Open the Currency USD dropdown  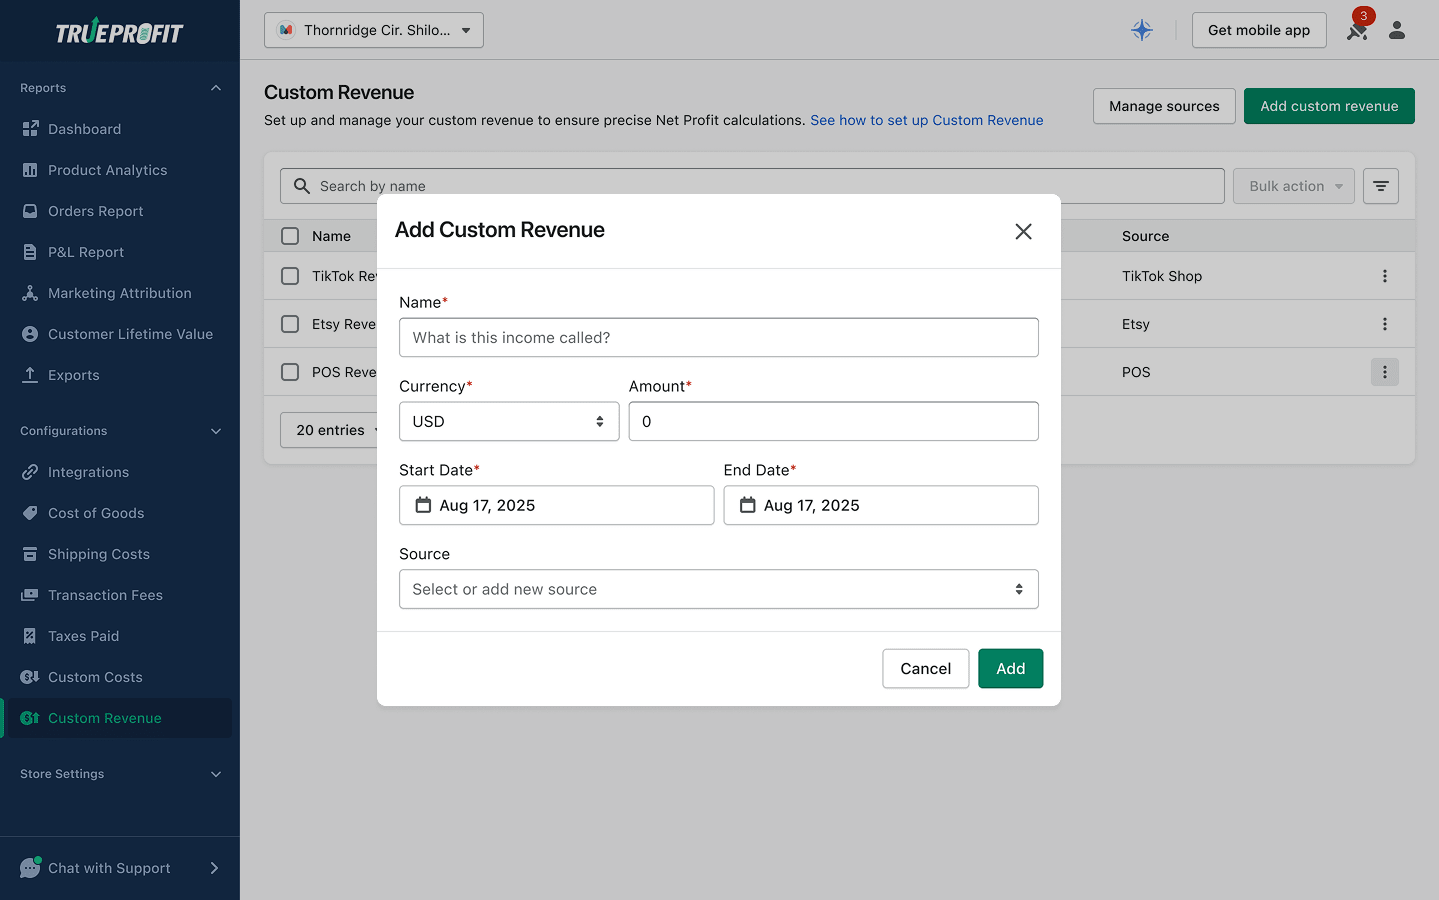[x=508, y=421]
